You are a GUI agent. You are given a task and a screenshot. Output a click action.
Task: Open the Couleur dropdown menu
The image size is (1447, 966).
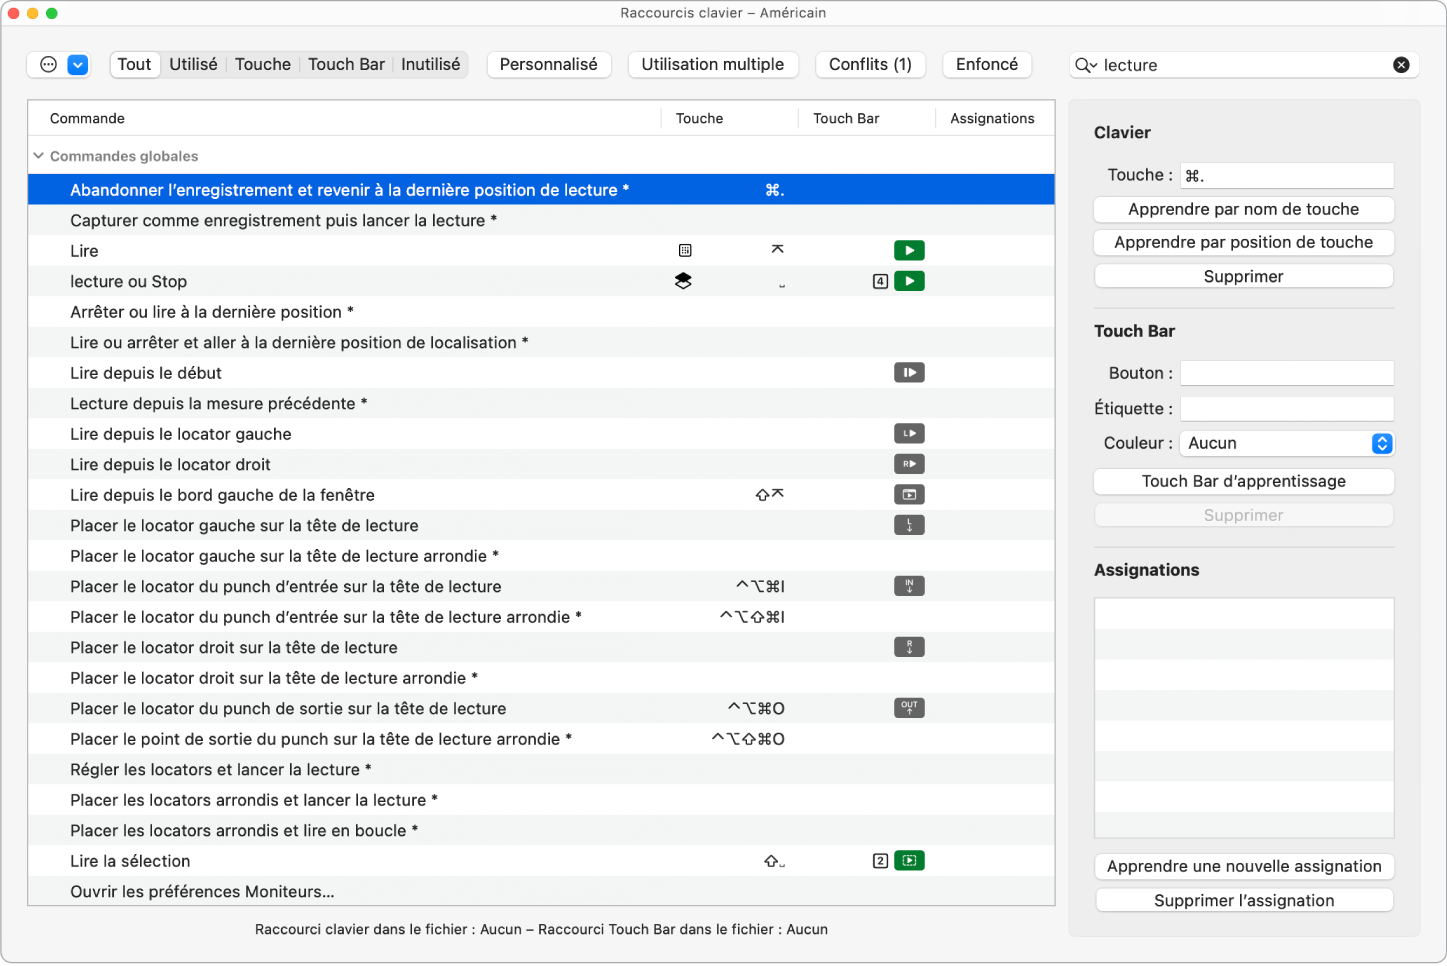[1286, 443]
